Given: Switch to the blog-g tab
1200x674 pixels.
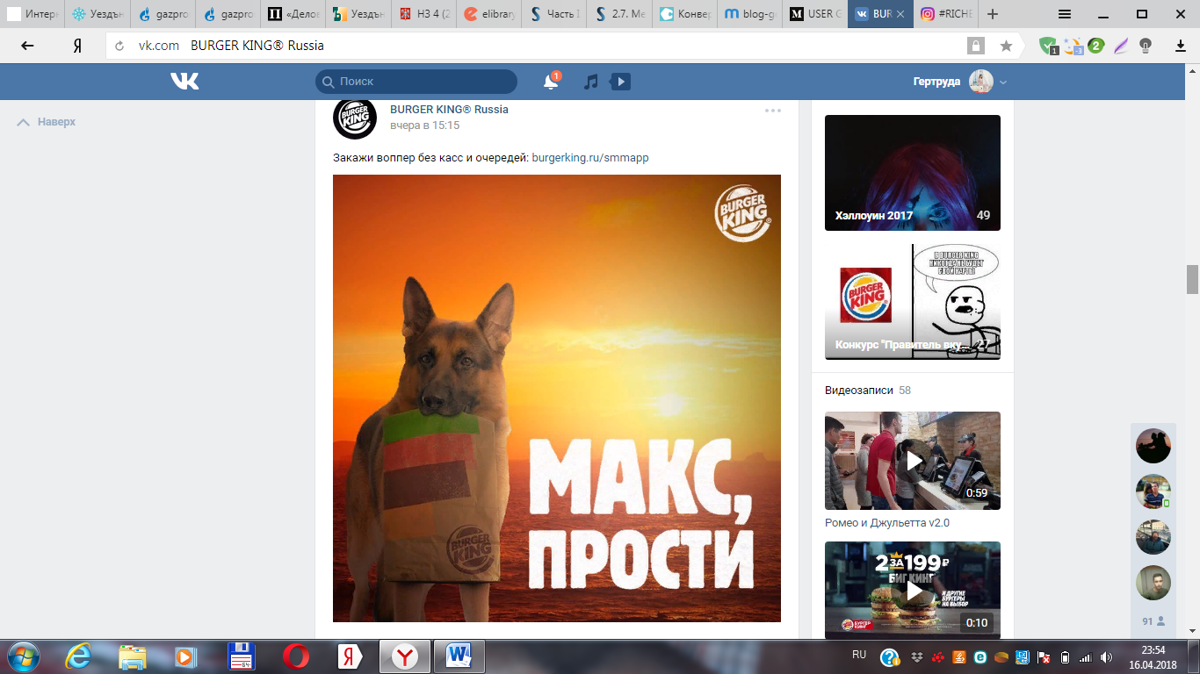Looking at the screenshot, I should [x=749, y=15].
